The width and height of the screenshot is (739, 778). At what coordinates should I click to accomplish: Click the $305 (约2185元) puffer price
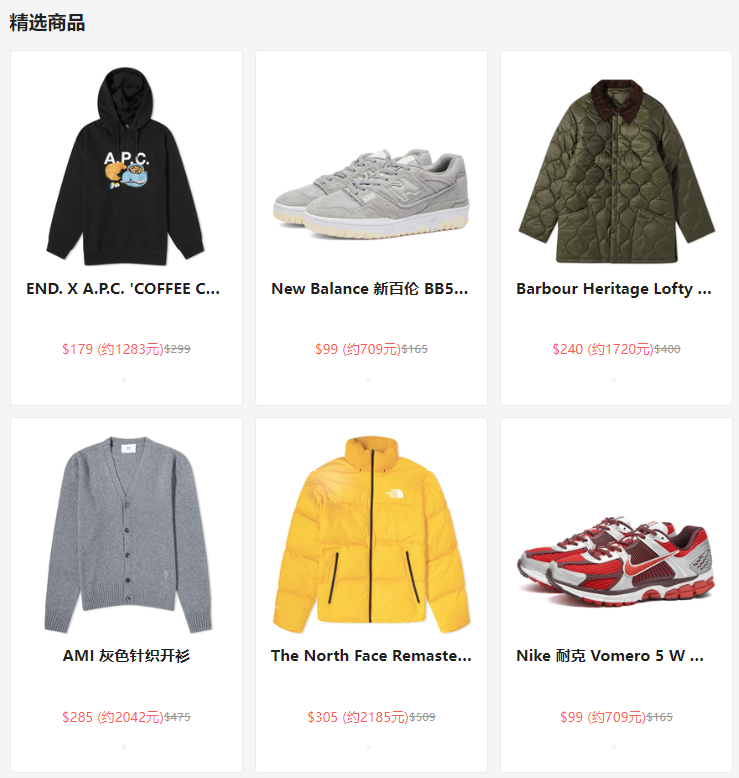pyautogui.click(x=358, y=717)
